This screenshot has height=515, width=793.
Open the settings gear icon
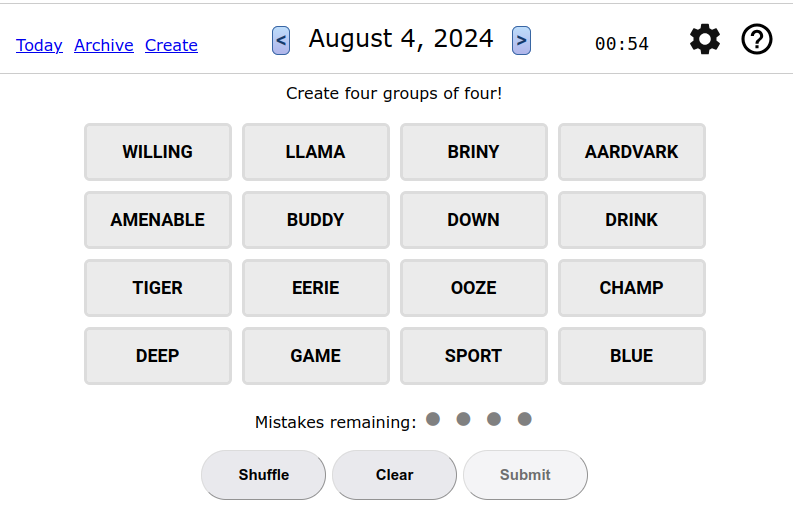click(x=705, y=40)
